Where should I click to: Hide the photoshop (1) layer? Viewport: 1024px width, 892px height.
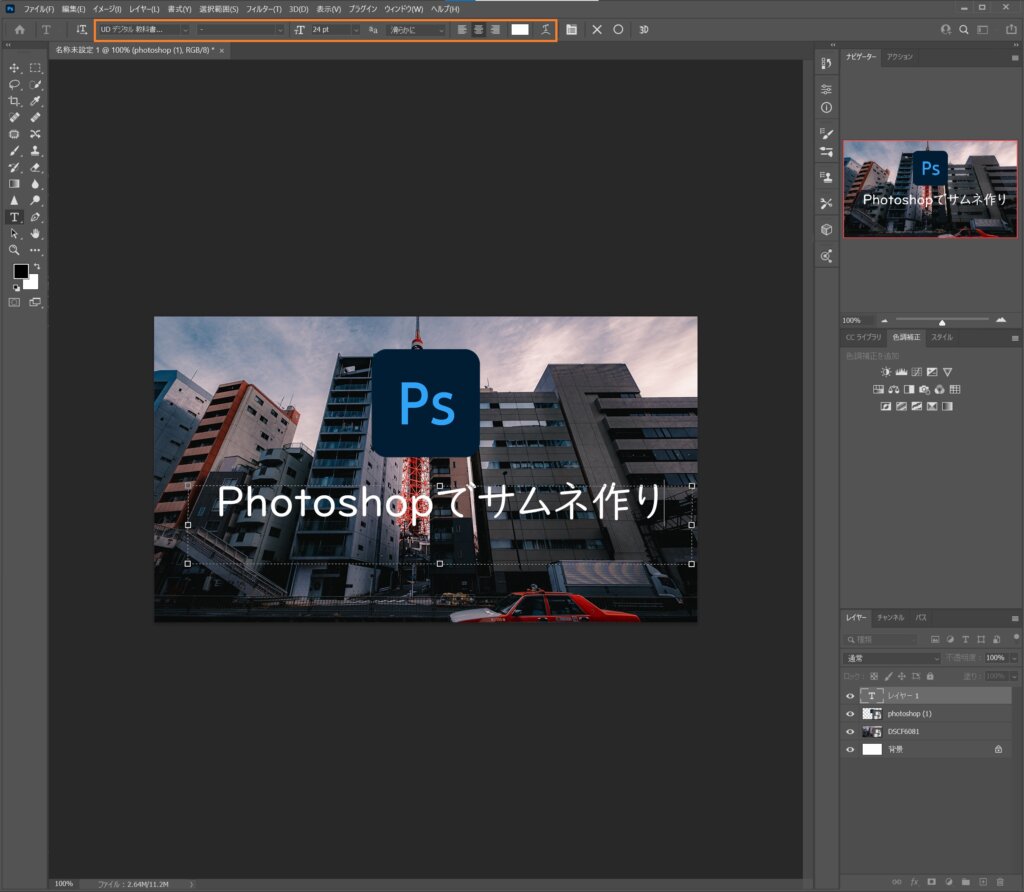[850, 714]
